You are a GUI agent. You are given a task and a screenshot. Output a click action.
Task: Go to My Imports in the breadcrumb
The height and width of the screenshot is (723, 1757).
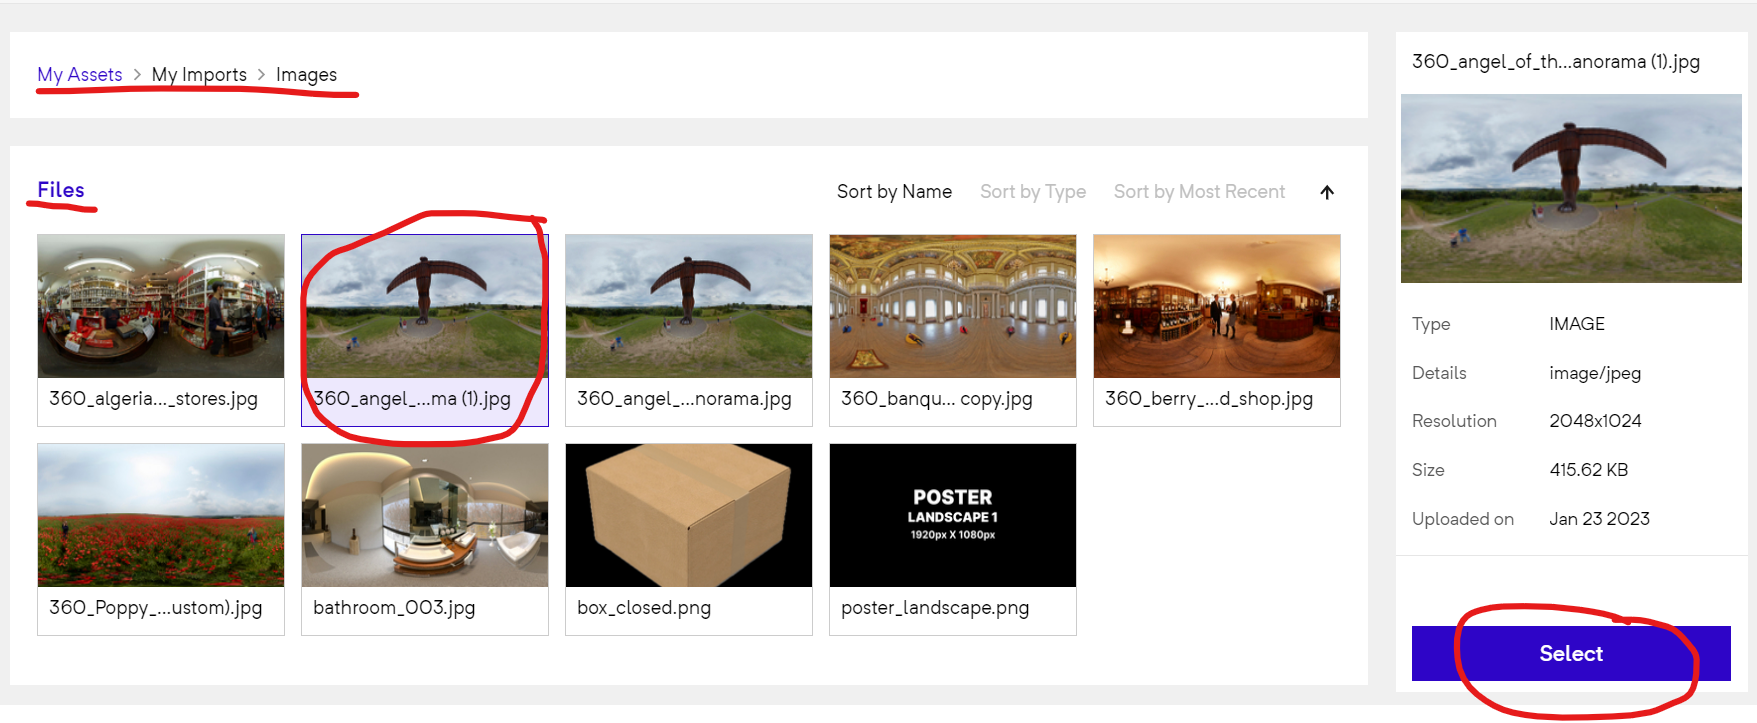click(199, 75)
